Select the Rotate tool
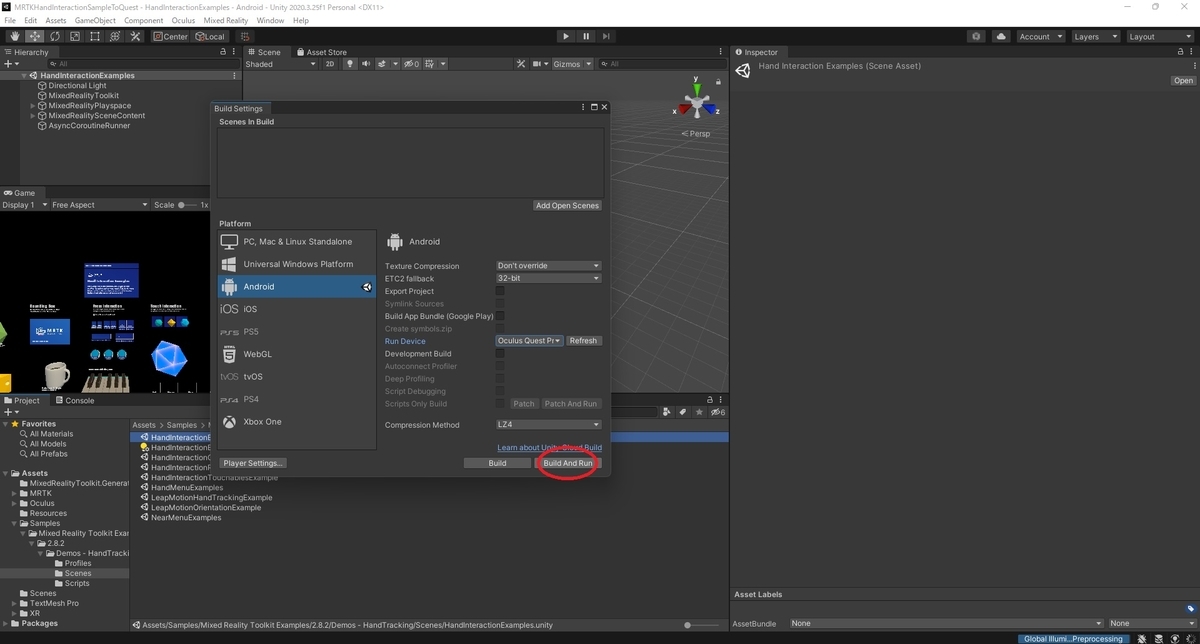 pyautogui.click(x=53, y=36)
